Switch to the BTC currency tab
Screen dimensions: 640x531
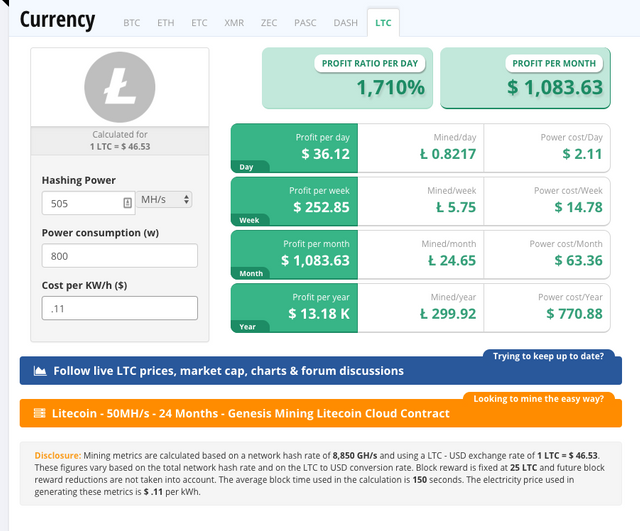click(x=131, y=23)
